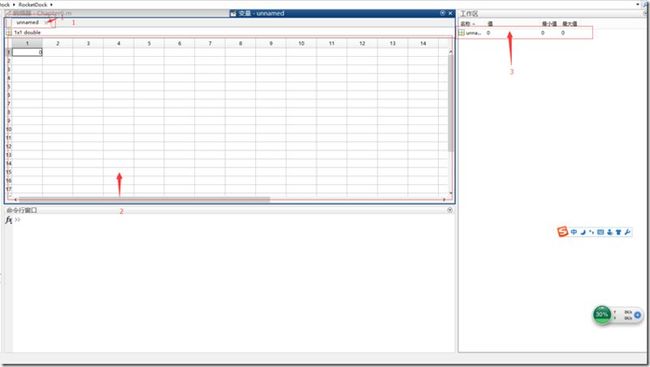Toggle Chinese input mode on Sogou bar
This screenshot has width=650, height=367.
[x=574, y=232]
